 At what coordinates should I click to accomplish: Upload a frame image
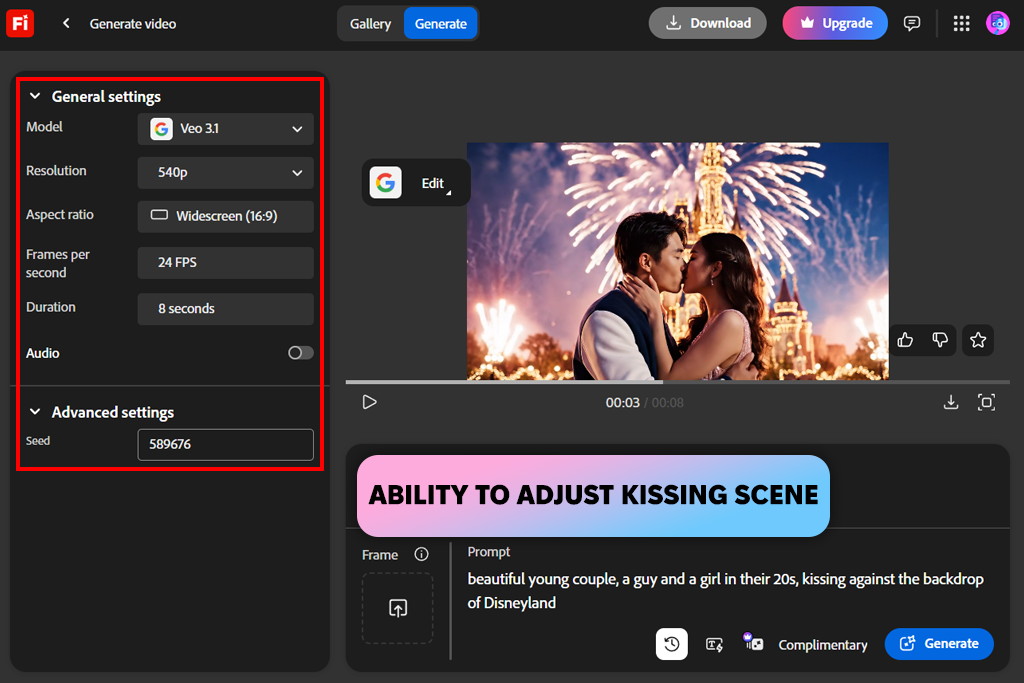tap(398, 608)
